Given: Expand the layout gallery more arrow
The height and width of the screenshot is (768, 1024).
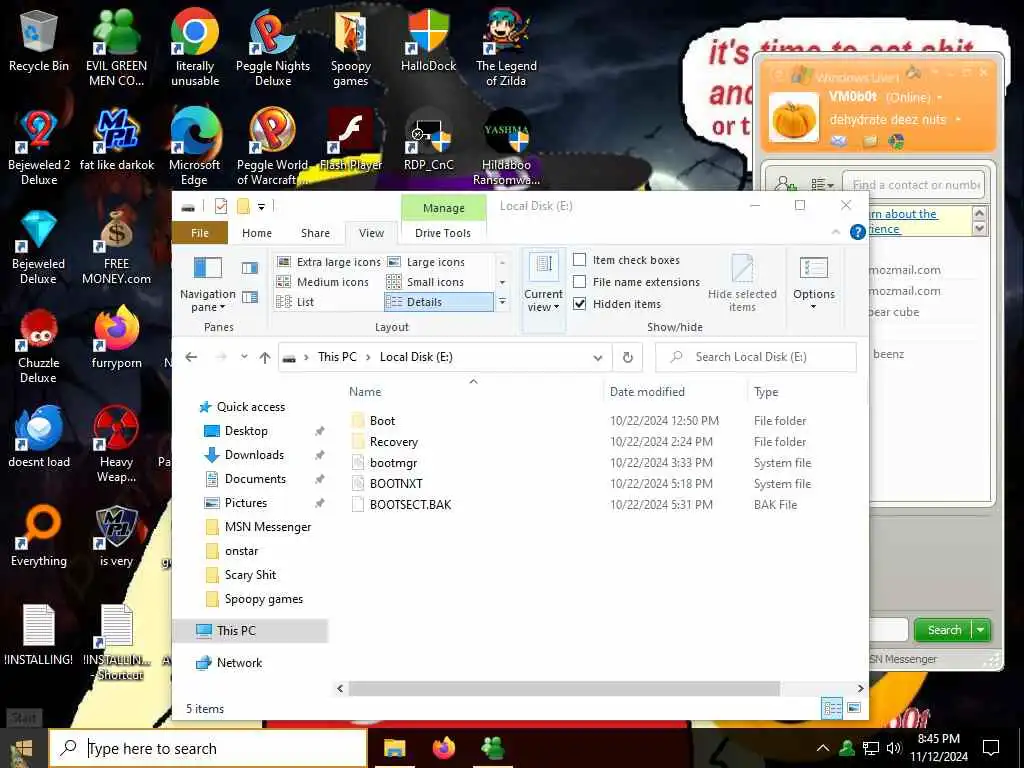Looking at the screenshot, I should tap(502, 302).
